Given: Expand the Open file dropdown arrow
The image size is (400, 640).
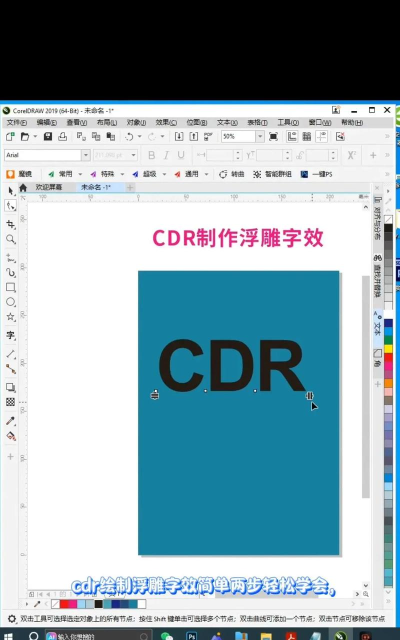Looking at the screenshot, I should coord(36,136).
